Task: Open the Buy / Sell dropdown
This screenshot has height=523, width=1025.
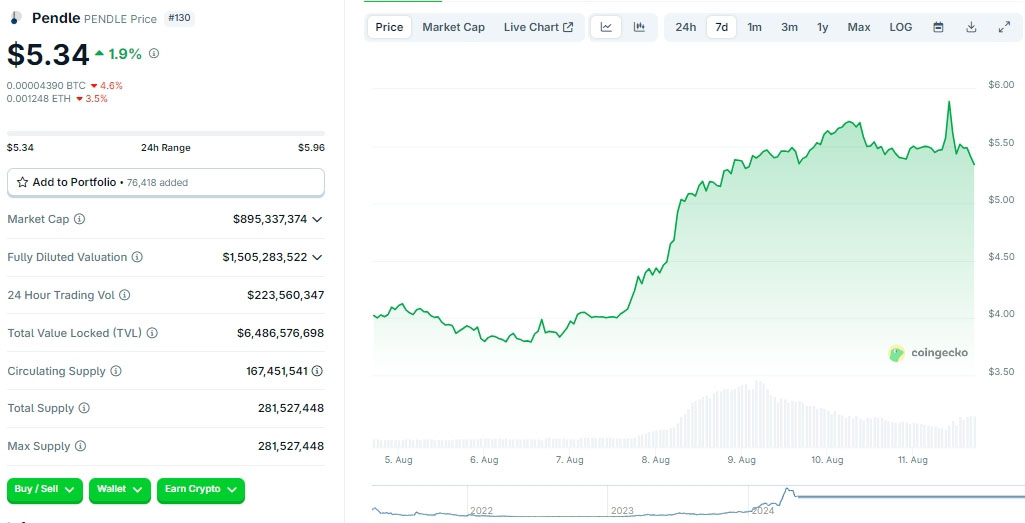Action: pyautogui.click(x=46, y=490)
